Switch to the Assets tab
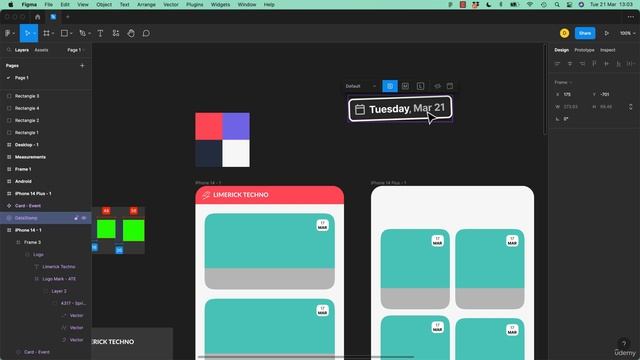 point(41,50)
